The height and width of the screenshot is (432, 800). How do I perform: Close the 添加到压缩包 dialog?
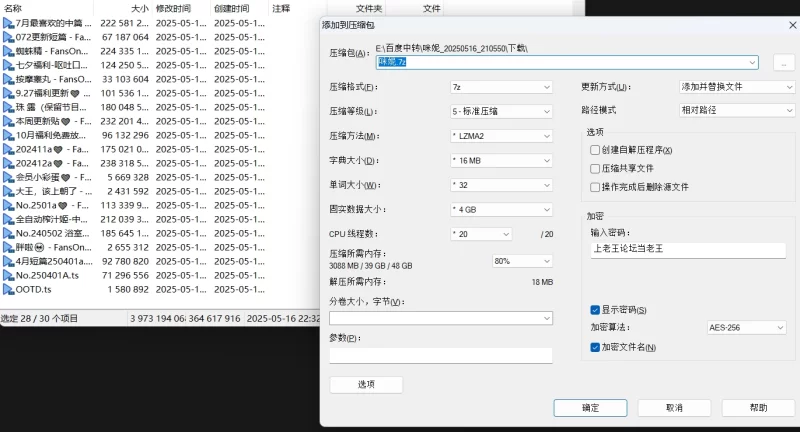[x=793, y=25]
